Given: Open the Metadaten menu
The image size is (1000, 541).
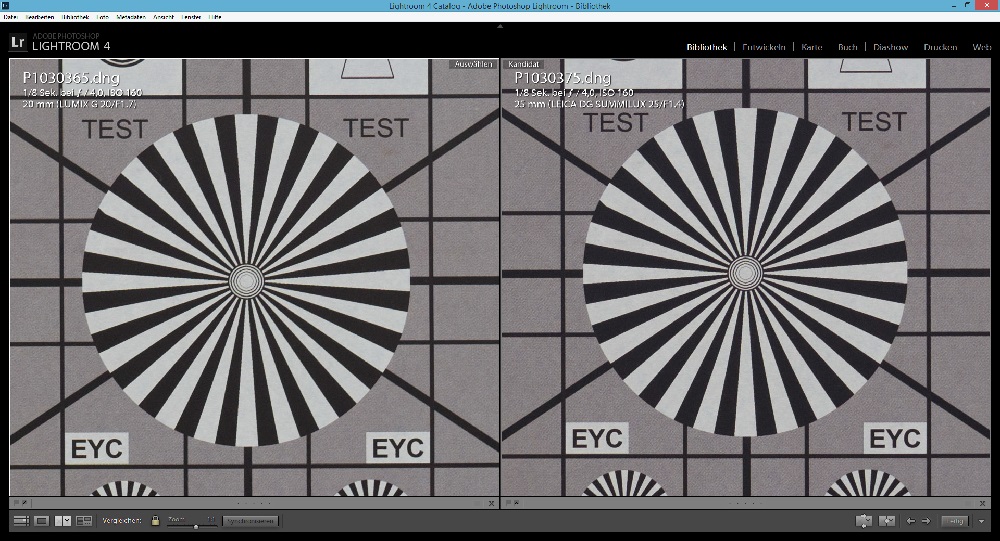Looking at the screenshot, I should pyautogui.click(x=131, y=18).
